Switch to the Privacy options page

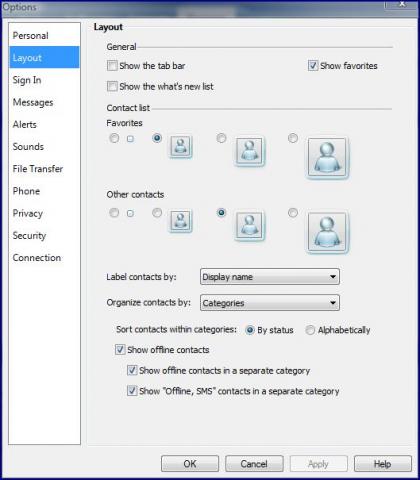point(28,213)
